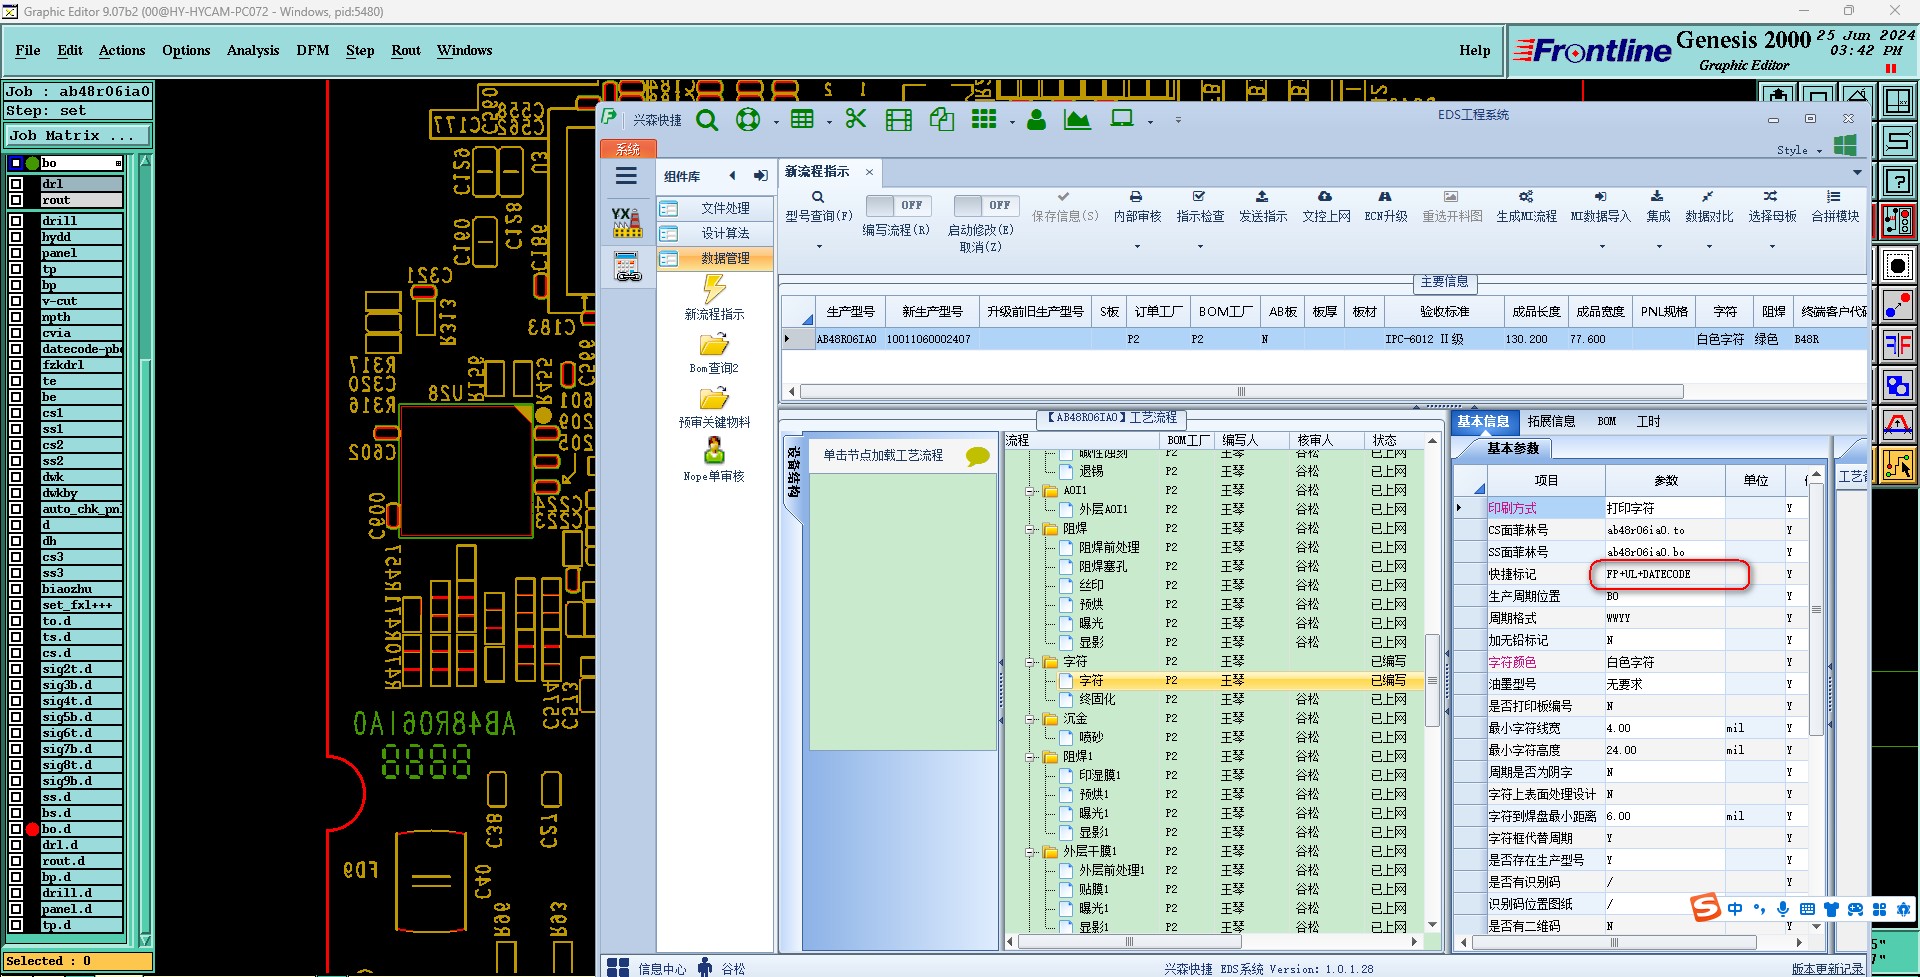The image size is (1920, 977).
Task: Click the green film strip icon
Action: [899, 120]
